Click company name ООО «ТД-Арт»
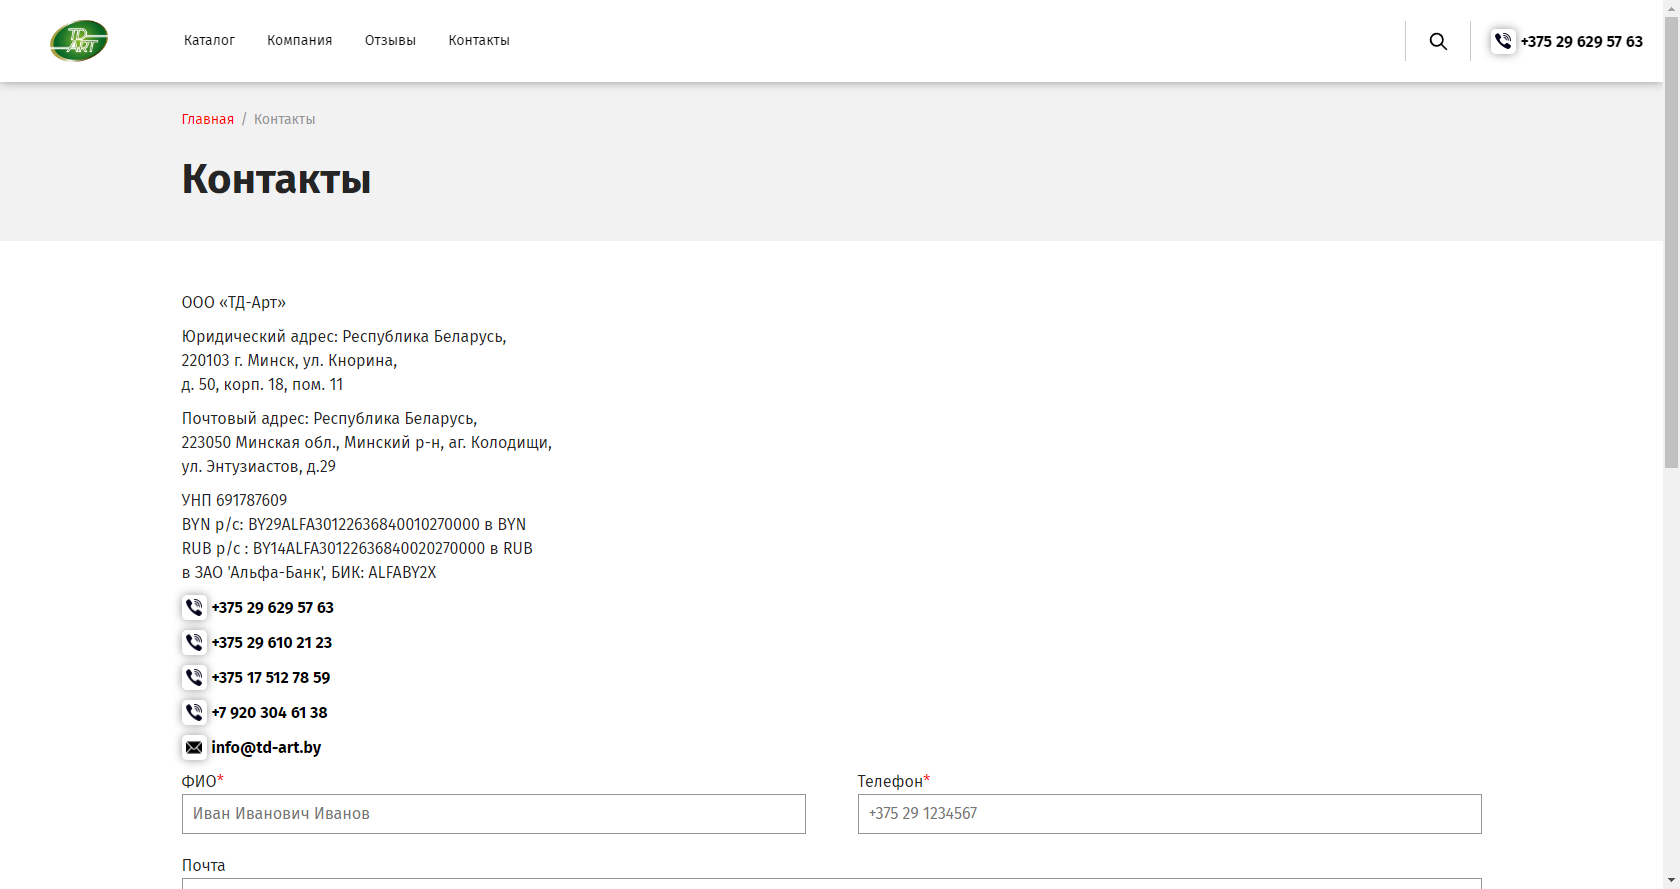Viewport: 1680px width, 889px height. pyautogui.click(x=234, y=302)
